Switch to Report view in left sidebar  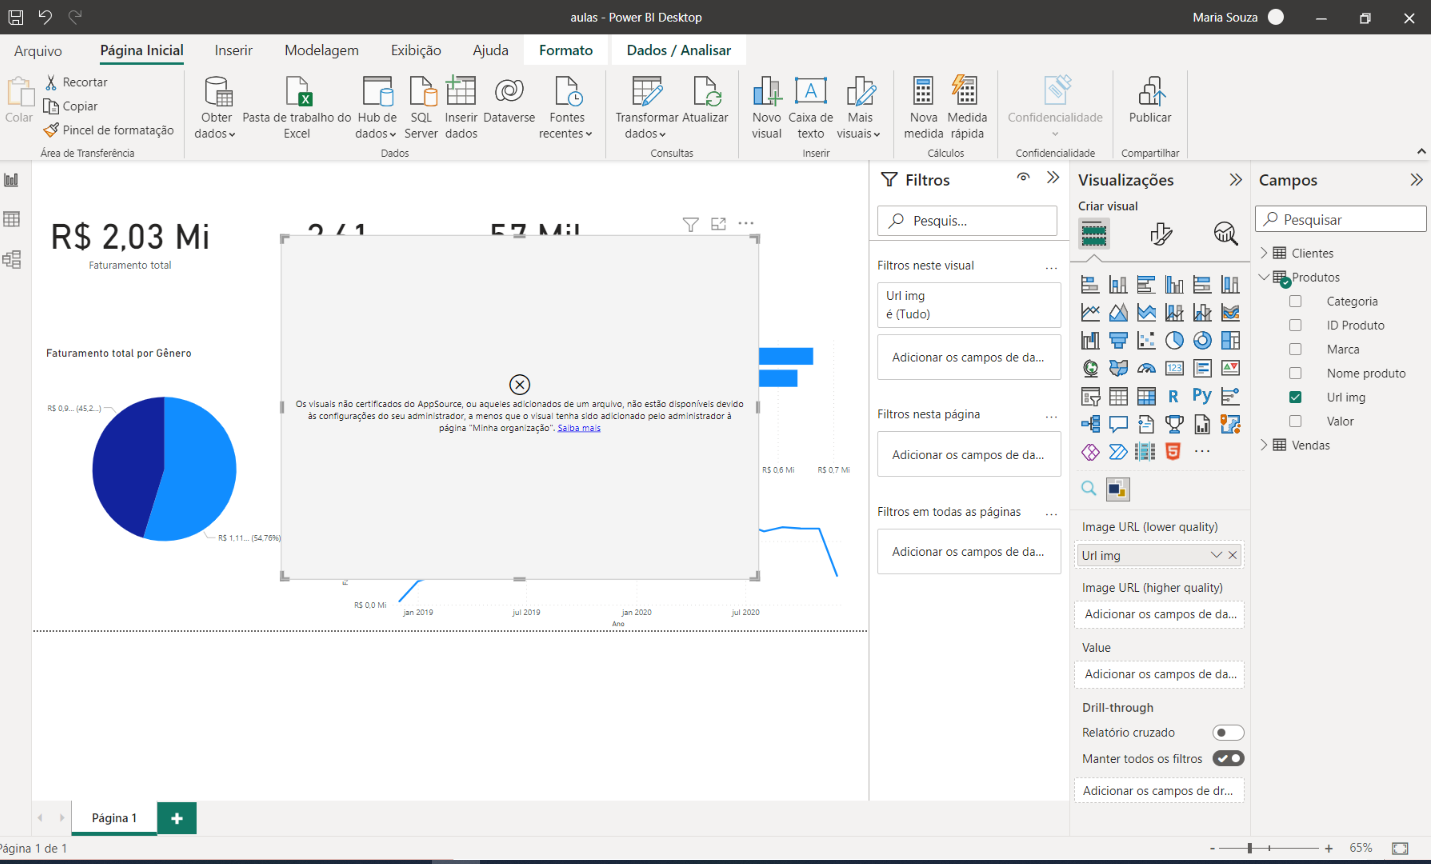pos(12,180)
